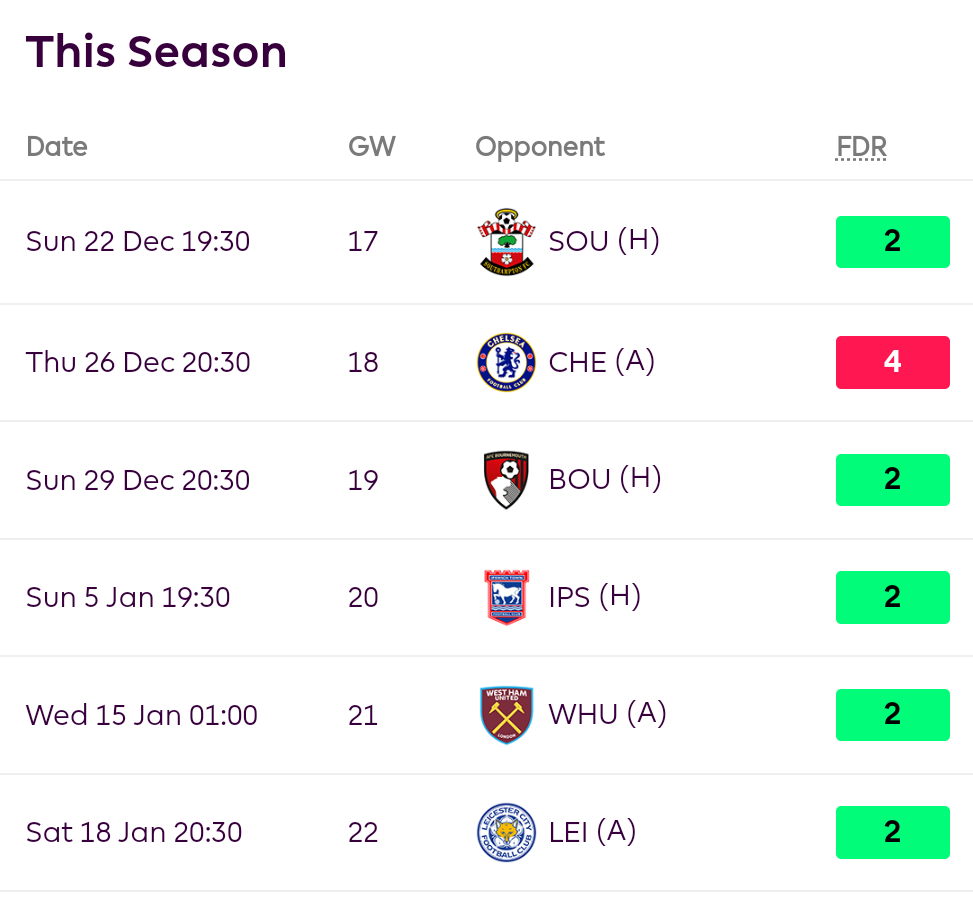Click the Southampton club crest icon
The width and height of the screenshot is (973, 904).
(506, 242)
